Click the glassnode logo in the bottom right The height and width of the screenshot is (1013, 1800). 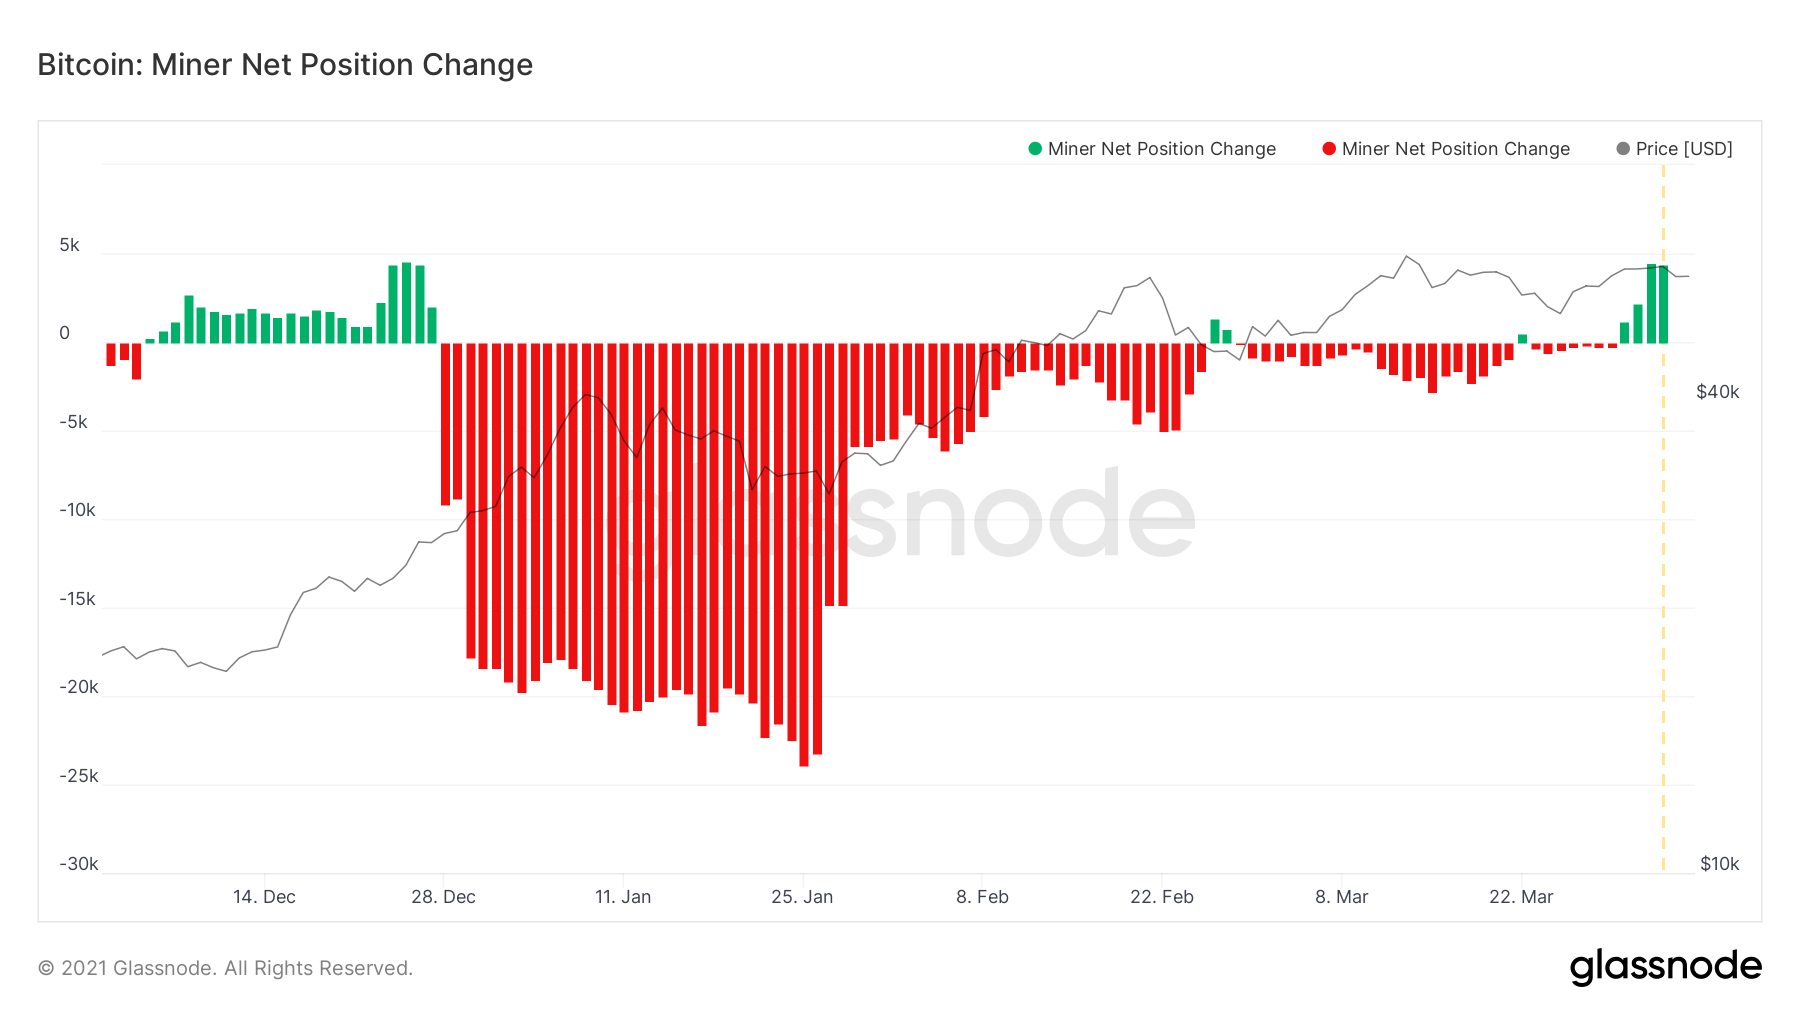coord(1665,966)
